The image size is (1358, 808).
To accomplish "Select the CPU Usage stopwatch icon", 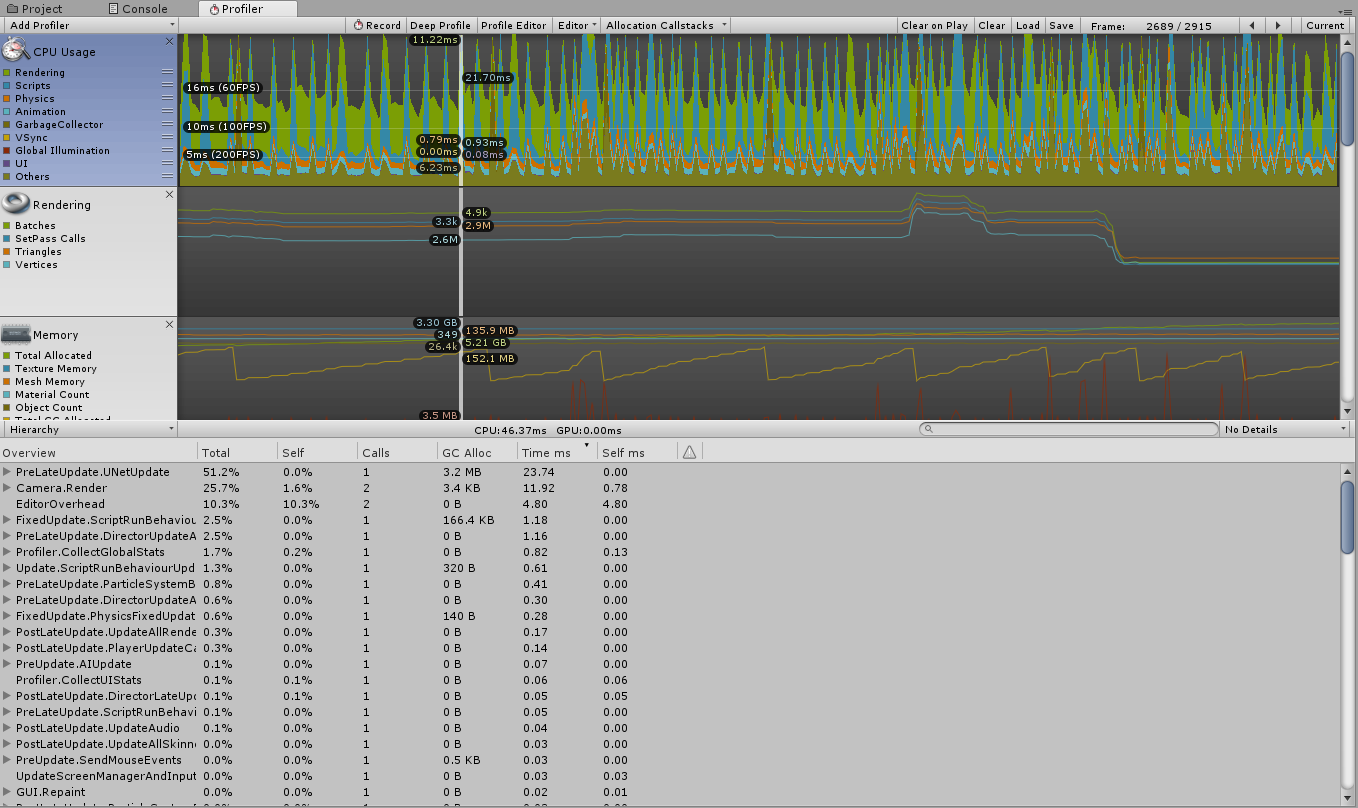I will pyautogui.click(x=16, y=49).
